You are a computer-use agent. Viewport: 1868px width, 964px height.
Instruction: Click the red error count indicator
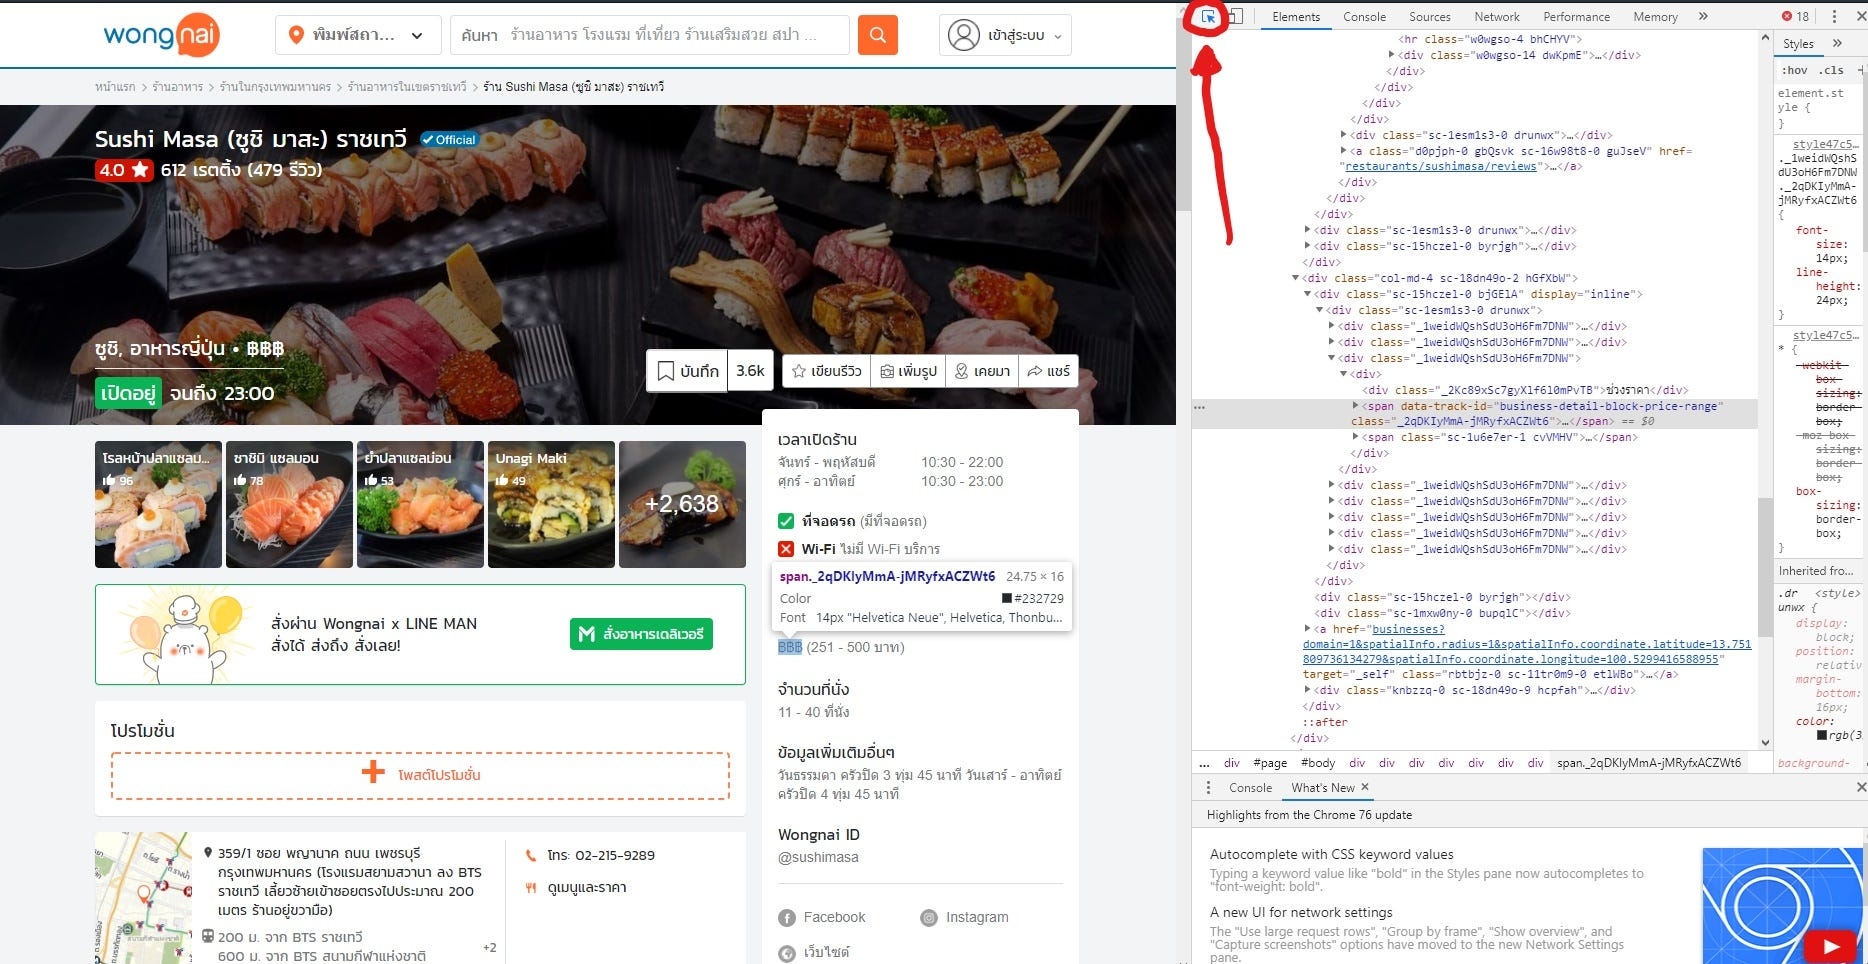tap(1795, 16)
